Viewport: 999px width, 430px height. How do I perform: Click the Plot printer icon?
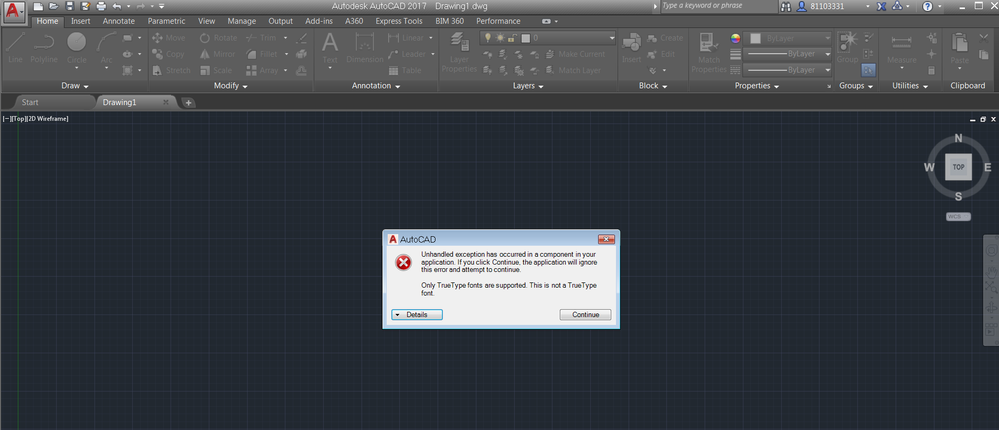point(101,6)
